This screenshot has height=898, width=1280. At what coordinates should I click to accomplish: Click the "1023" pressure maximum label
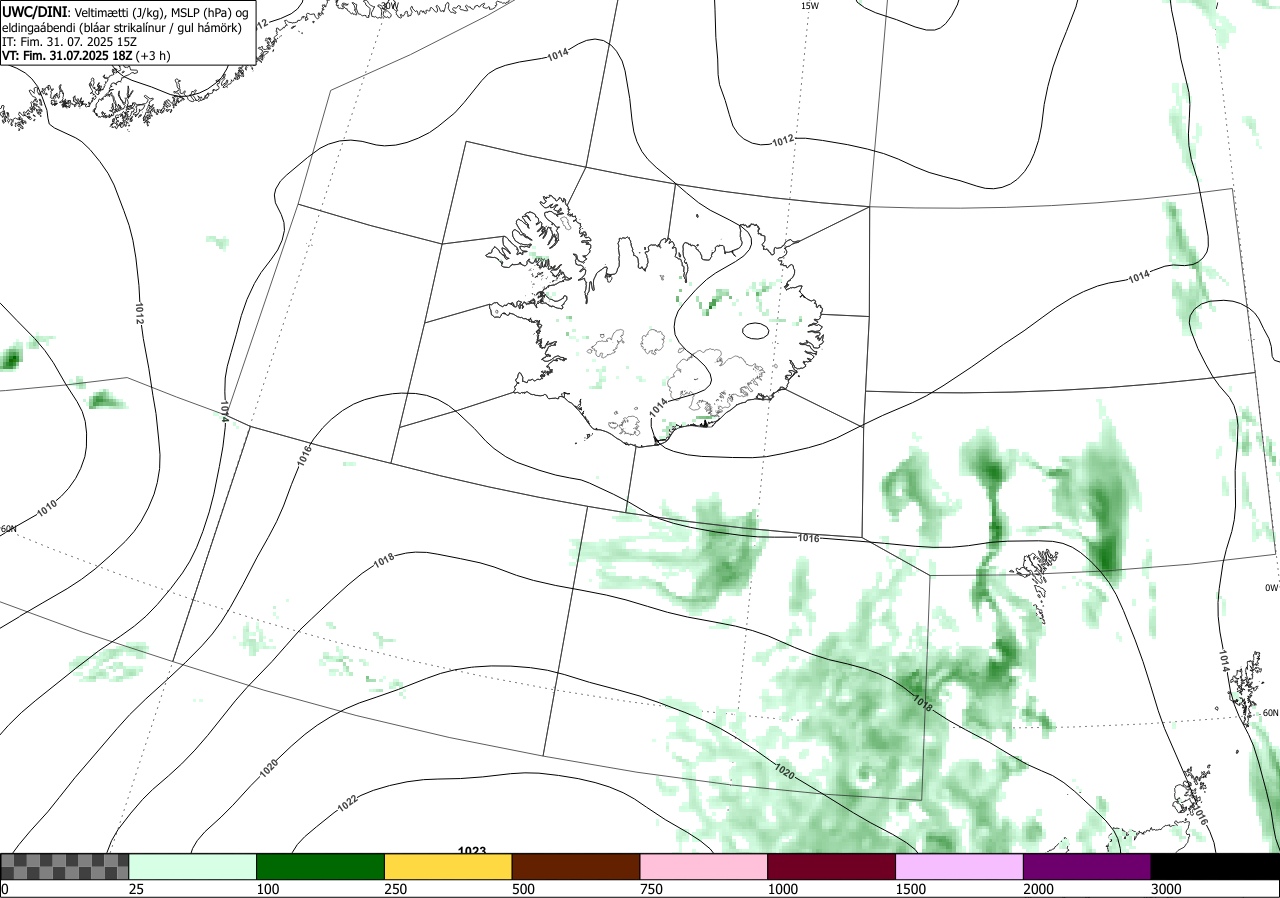[472, 850]
